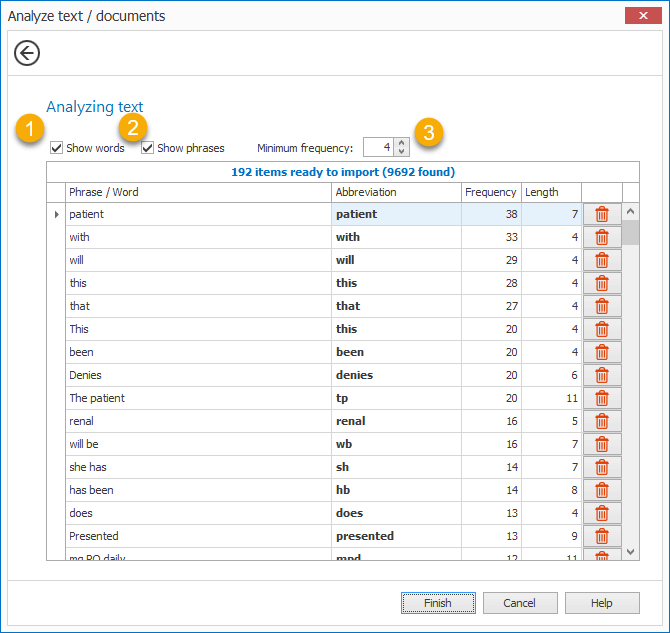Select the 'tp' abbreviation cell

pyautogui.click(x=396, y=398)
